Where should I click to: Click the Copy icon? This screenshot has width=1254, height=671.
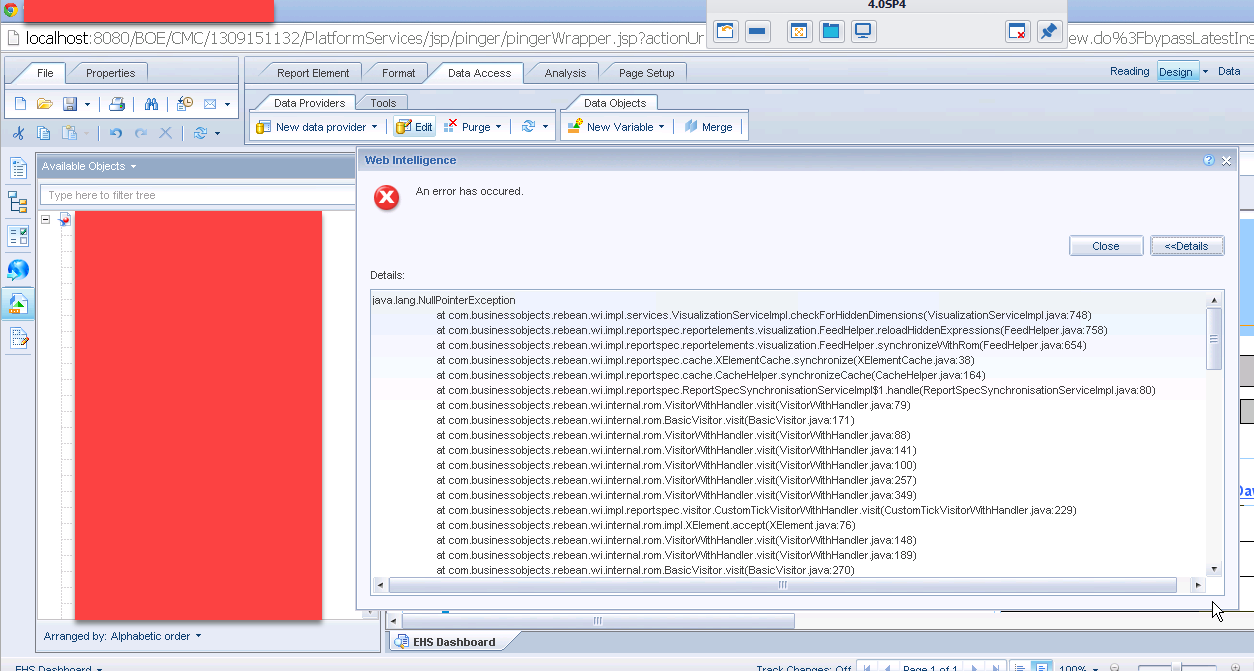(x=44, y=133)
